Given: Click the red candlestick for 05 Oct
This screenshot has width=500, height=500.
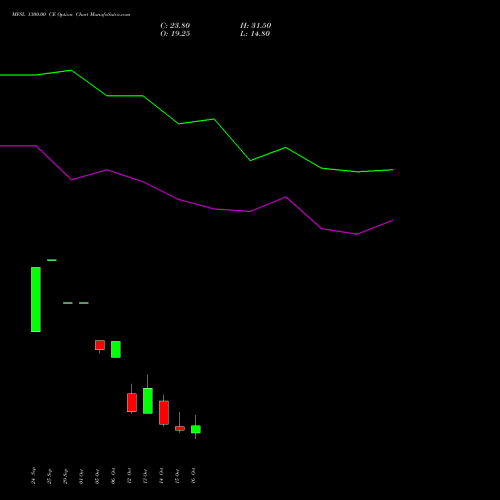Looking at the screenshot, I should (100, 345).
